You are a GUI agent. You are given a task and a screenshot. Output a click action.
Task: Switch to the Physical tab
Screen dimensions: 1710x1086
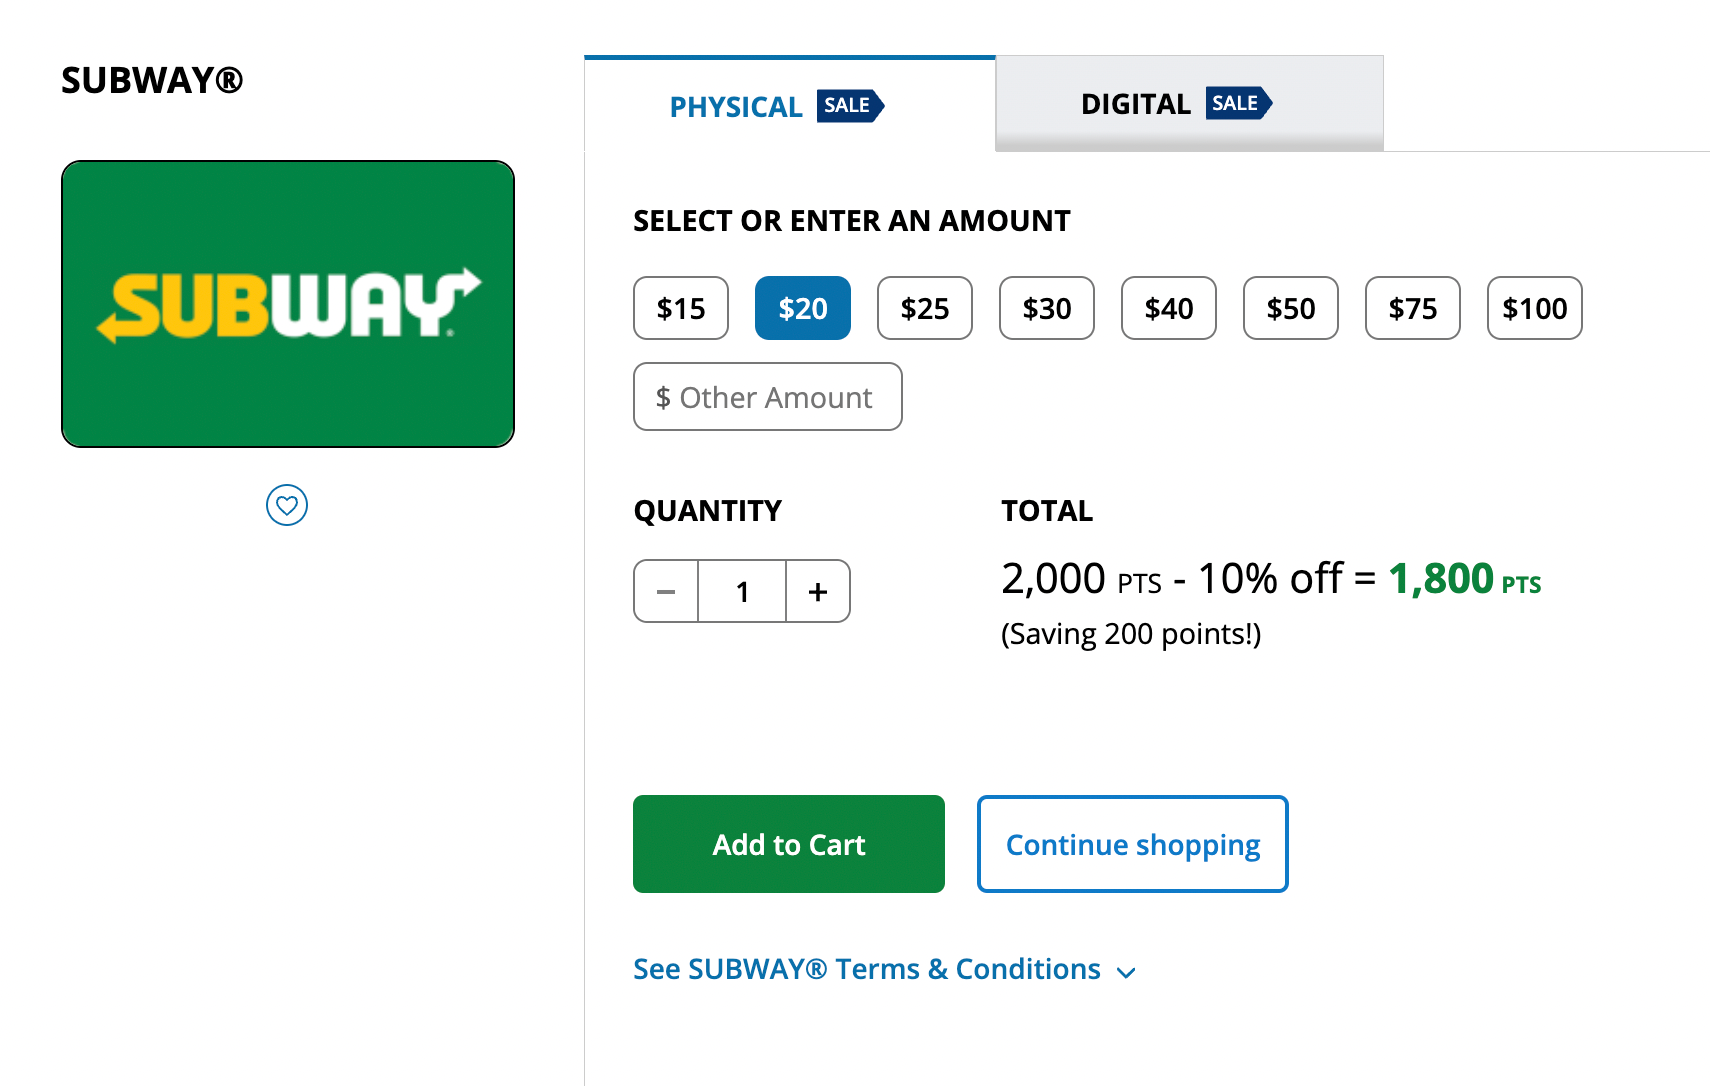(x=736, y=107)
